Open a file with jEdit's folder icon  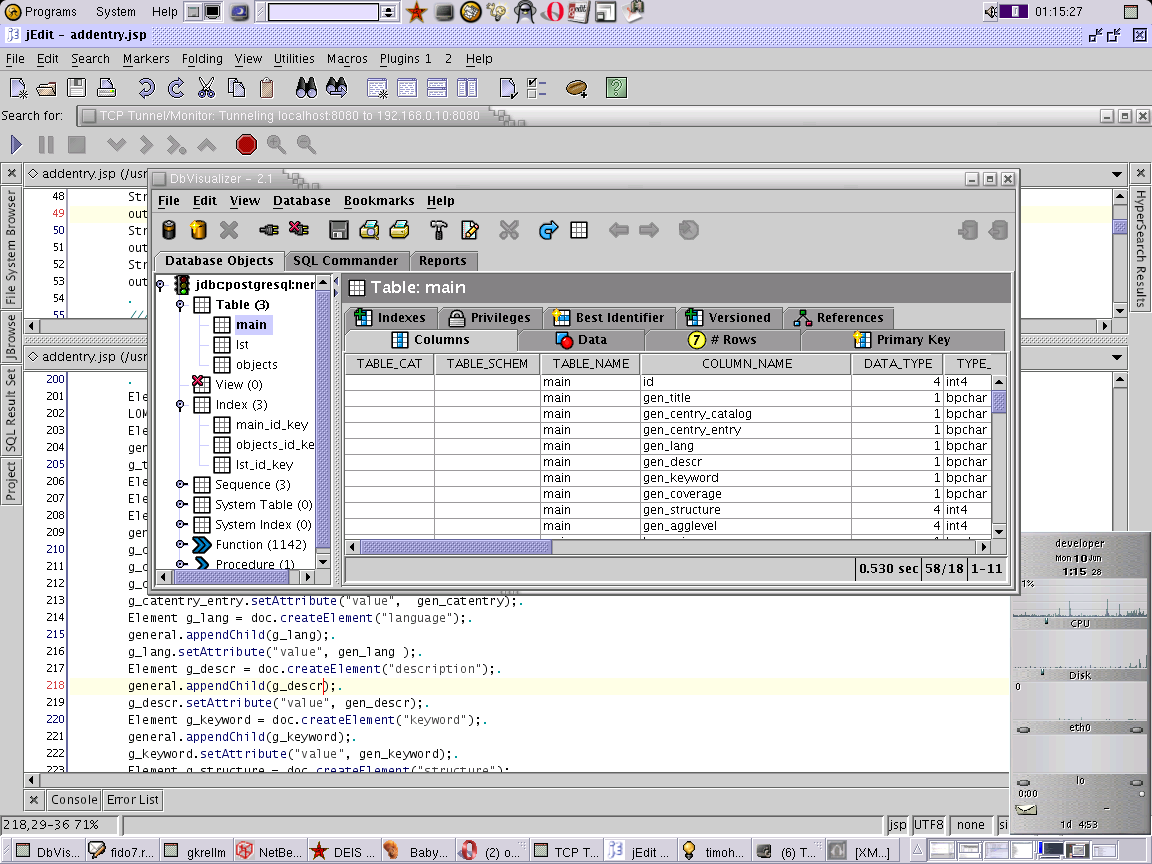[x=46, y=88]
